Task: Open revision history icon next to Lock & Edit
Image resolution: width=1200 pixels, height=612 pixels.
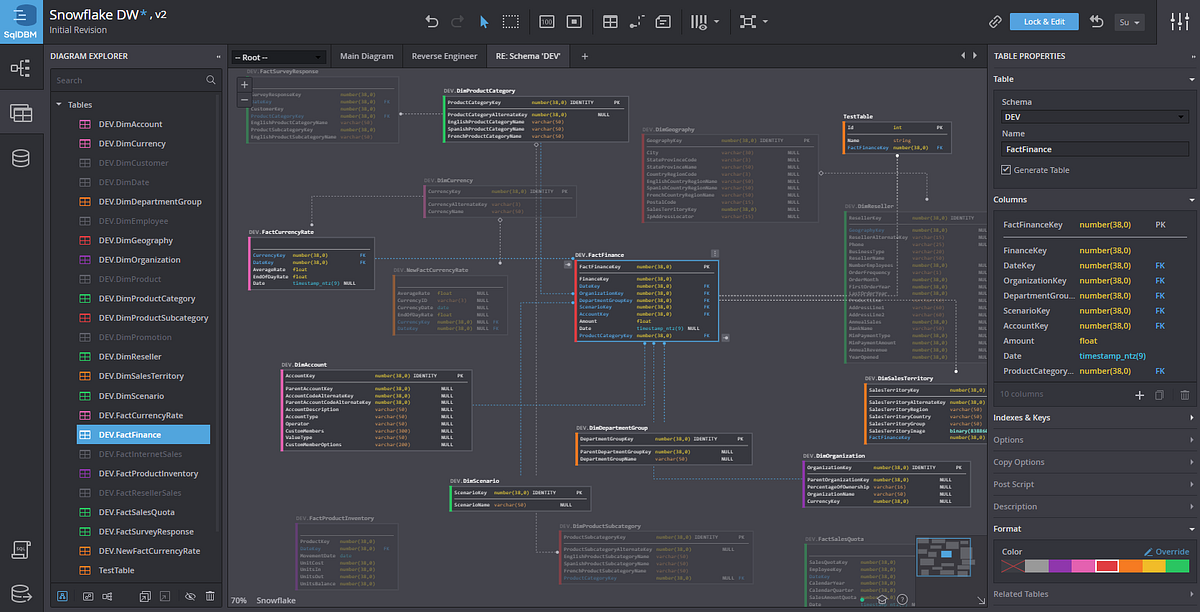Action: pyautogui.click(x=1095, y=21)
